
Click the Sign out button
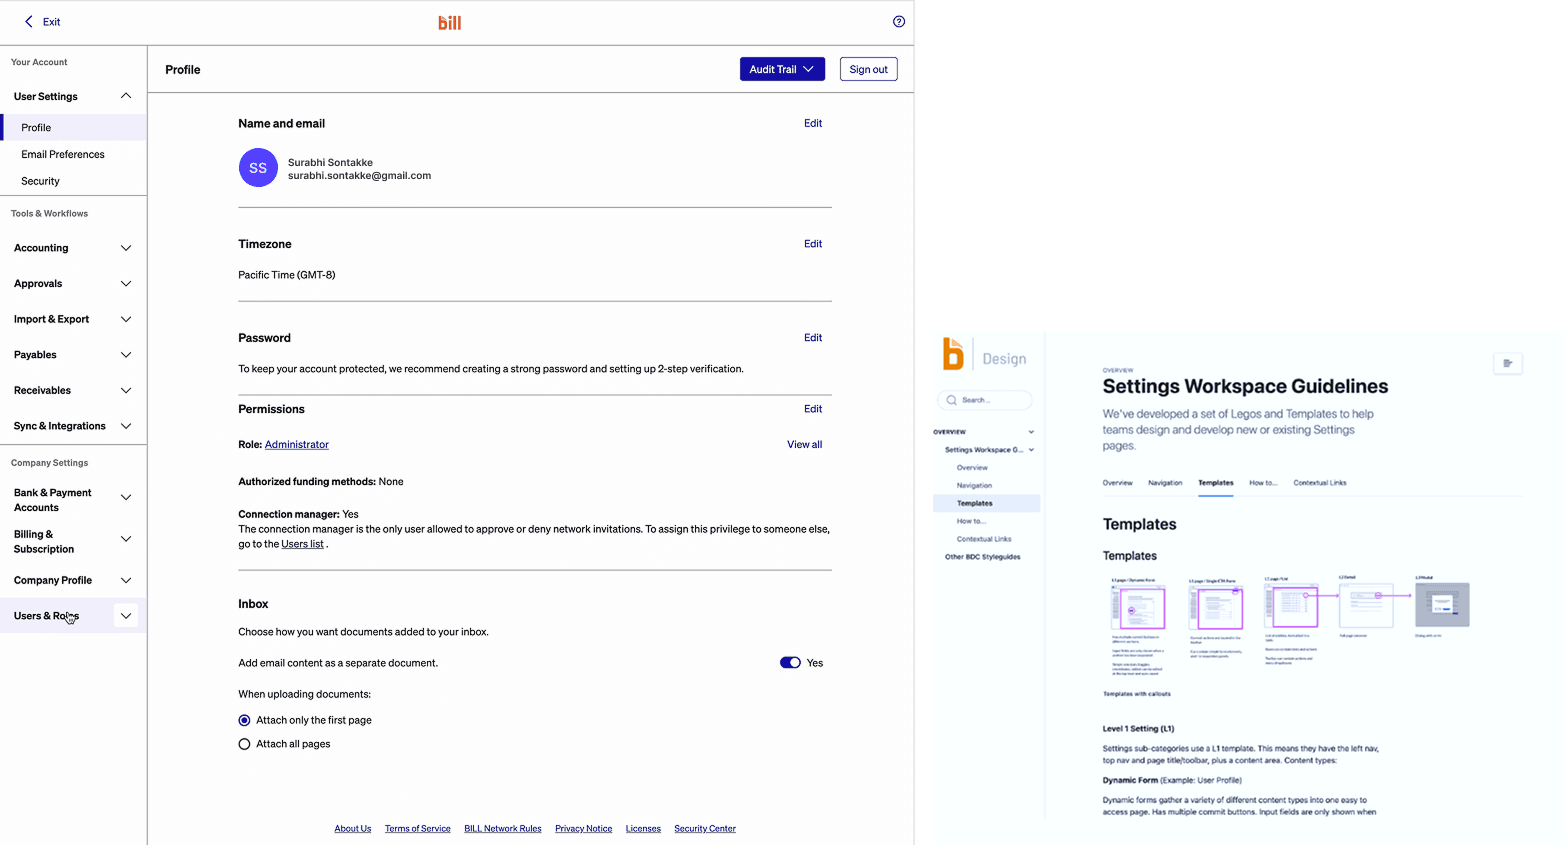pos(868,69)
